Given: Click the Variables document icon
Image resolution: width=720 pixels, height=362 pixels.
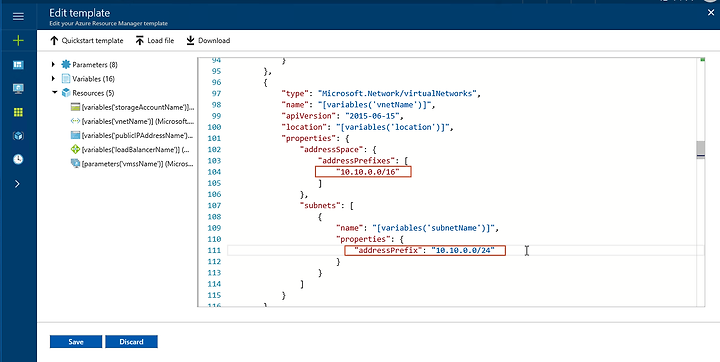Looking at the screenshot, I should coord(66,79).
